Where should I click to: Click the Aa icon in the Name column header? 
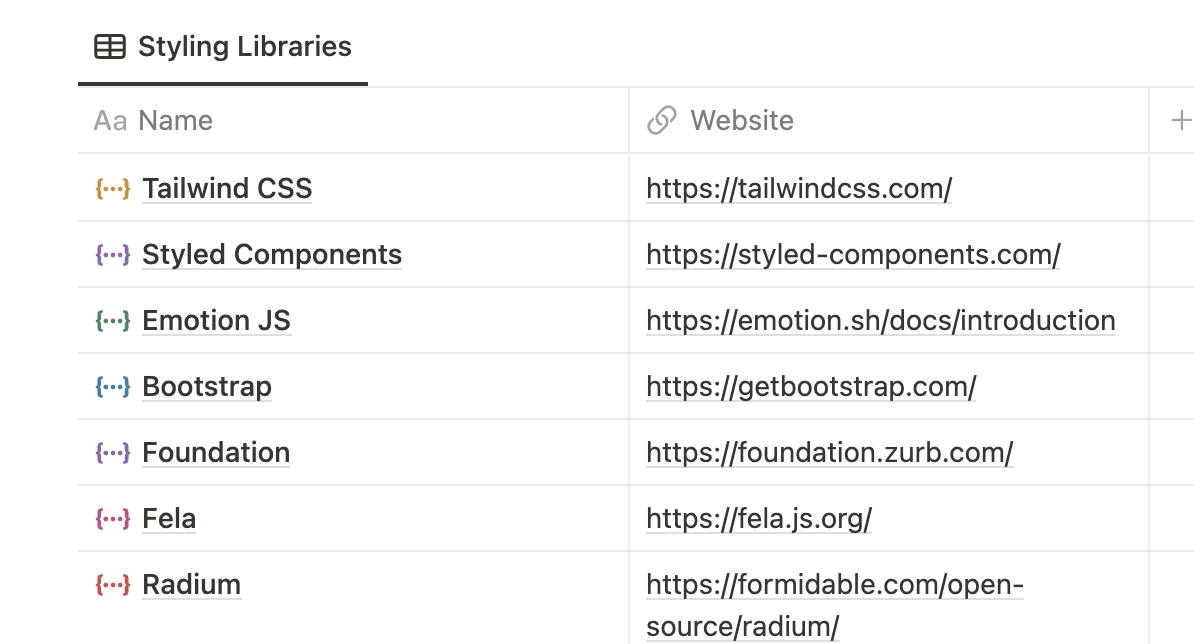point(109,120)
